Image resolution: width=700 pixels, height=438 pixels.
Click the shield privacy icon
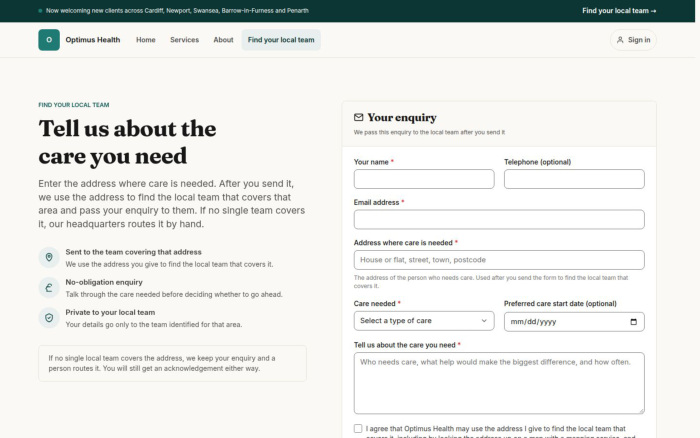tap(49, 318)
